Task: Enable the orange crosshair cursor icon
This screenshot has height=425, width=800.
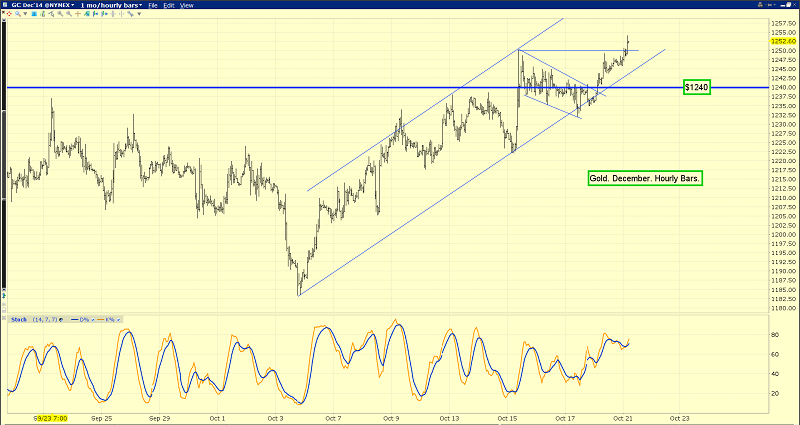Action: pyautogui.click(x=78, y=14)
